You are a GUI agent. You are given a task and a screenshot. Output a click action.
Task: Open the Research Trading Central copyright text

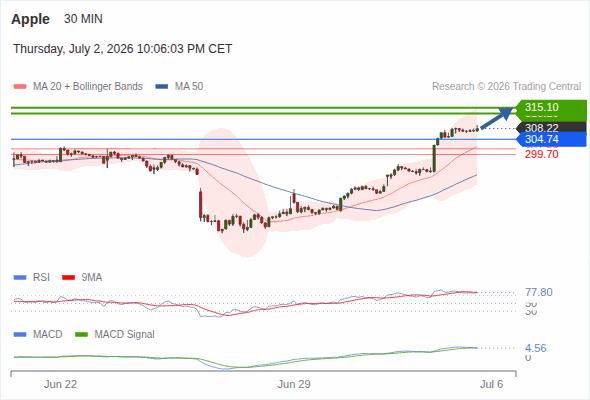(506, 87)
